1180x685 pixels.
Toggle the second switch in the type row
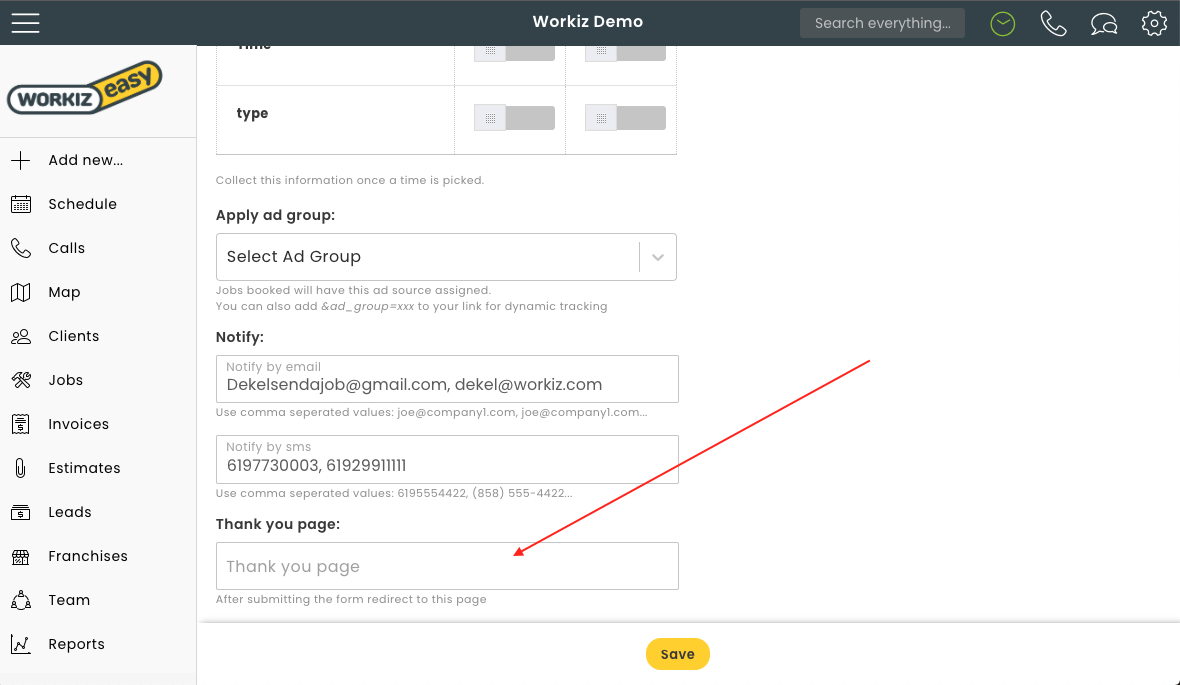[x=625, y=119]
